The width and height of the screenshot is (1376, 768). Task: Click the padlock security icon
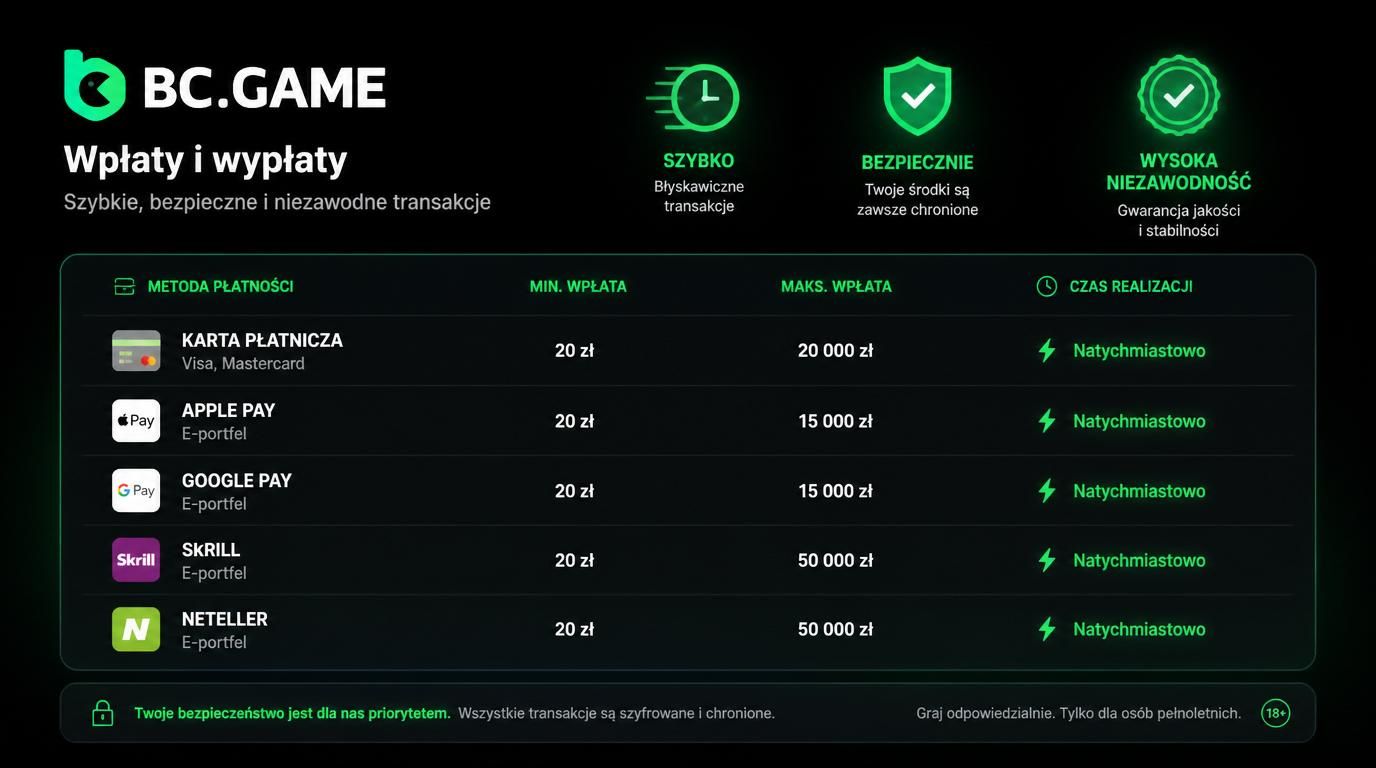[102, 713]
